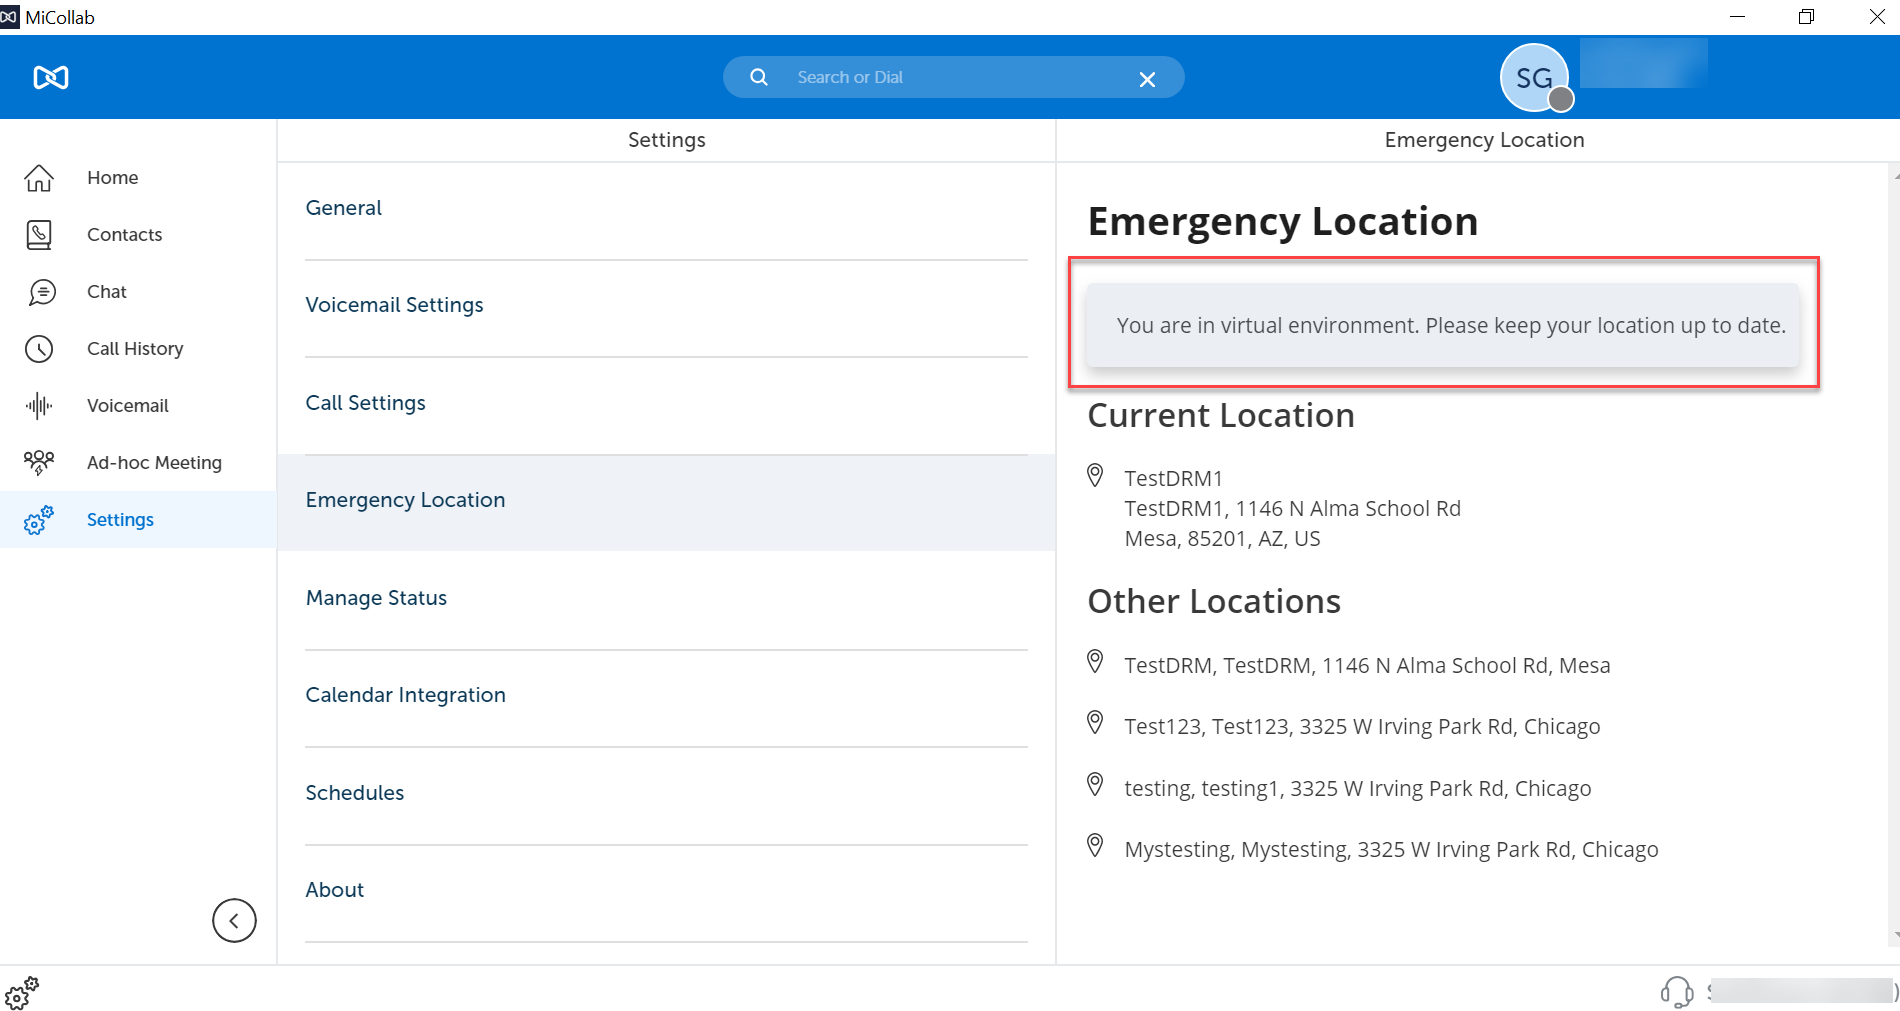This screenshot has width=1900, height=1011.
Task: Click the Voicemail waveform icon
Action: pos(39,406)
